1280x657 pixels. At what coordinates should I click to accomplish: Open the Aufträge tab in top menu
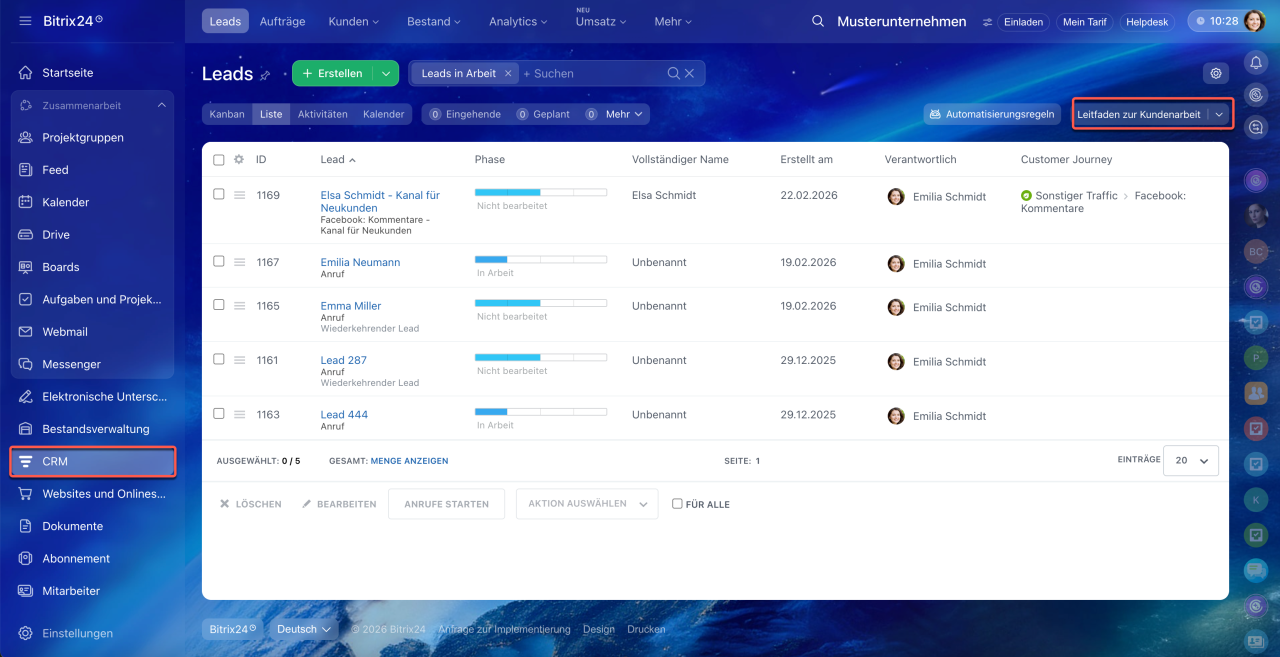(282, 21)
